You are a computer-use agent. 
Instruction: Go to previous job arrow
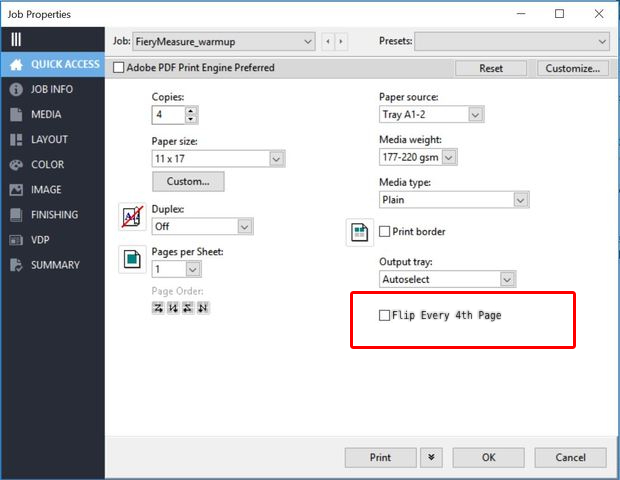(x=328, y=42)
